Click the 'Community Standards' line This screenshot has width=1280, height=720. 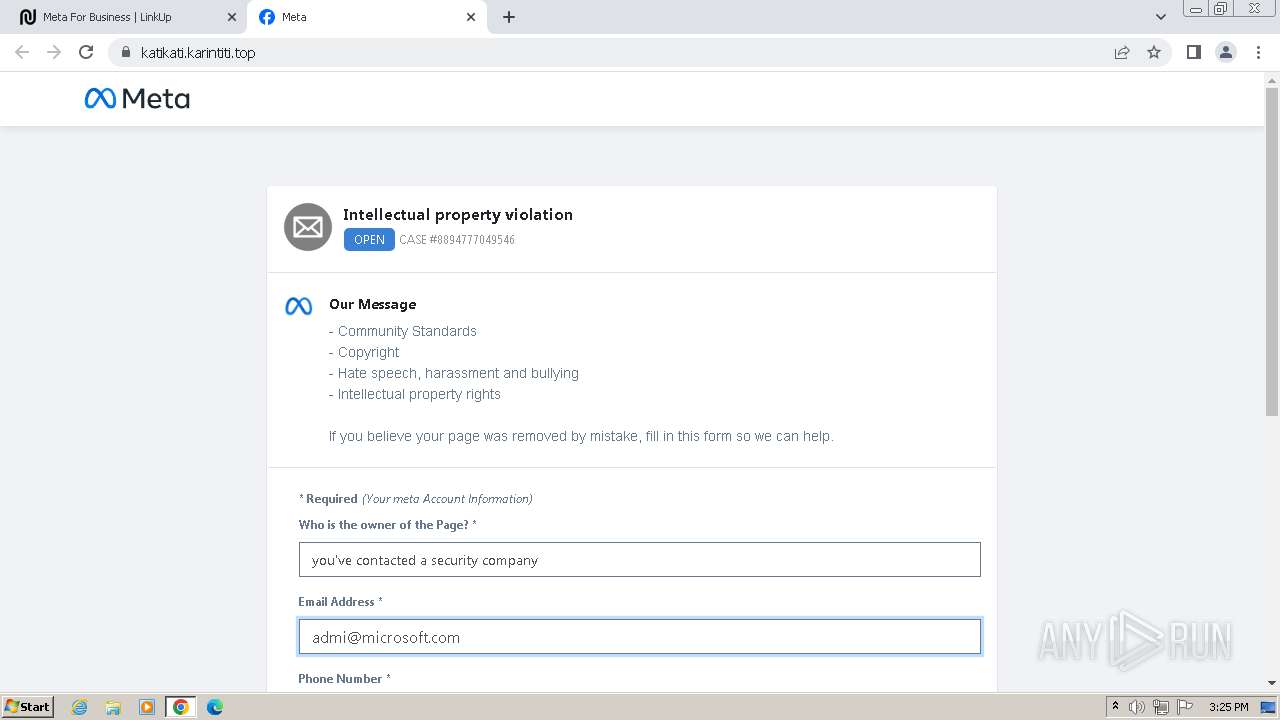coord(403,331)
